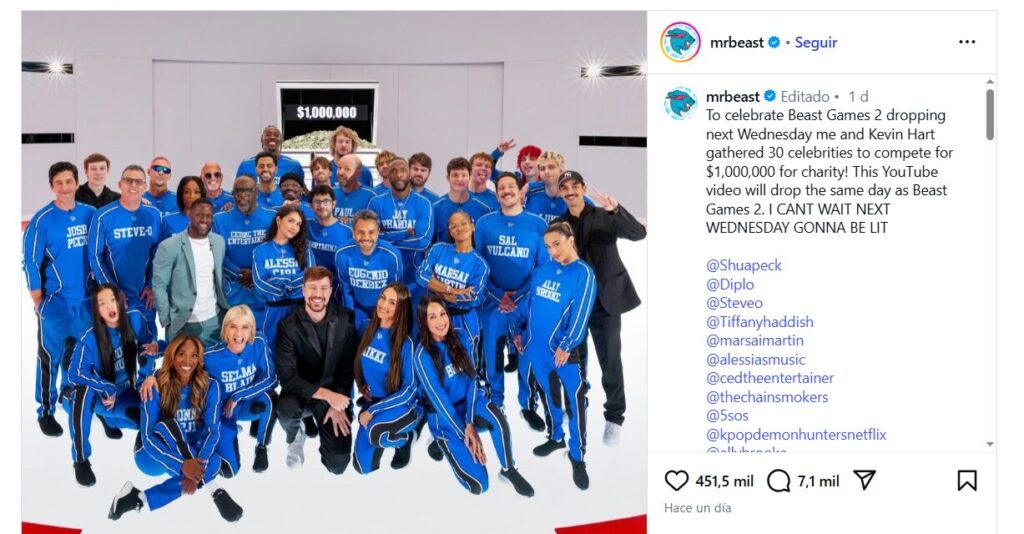
Task: Follow mrbeast with Seguir button
Action: pyautogui.click(x=816, y=42)
